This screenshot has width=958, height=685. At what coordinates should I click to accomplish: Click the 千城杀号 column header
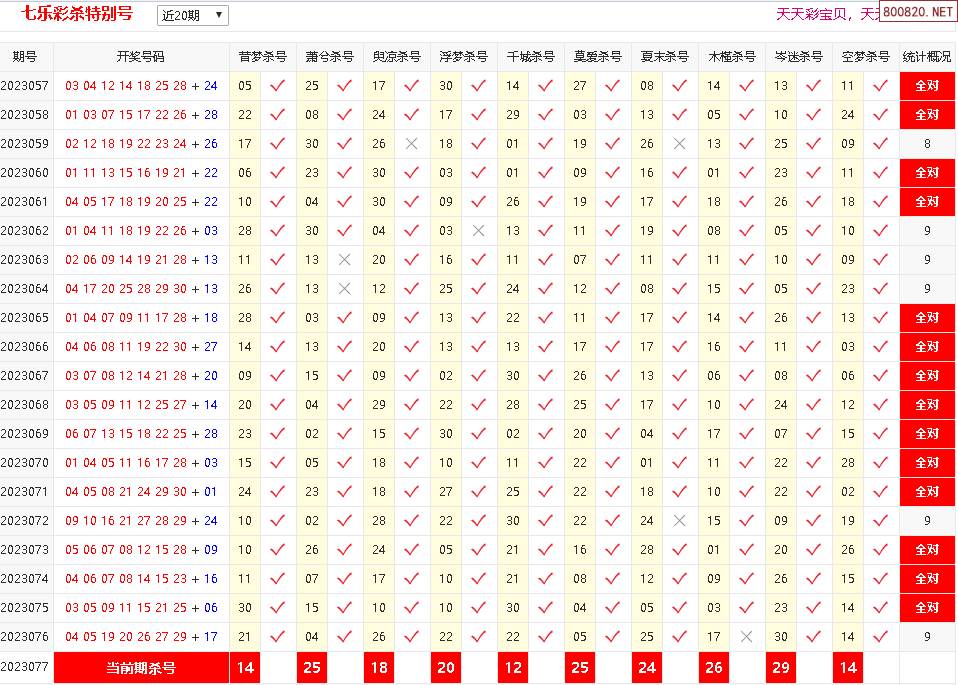click(x=531, y=57)
